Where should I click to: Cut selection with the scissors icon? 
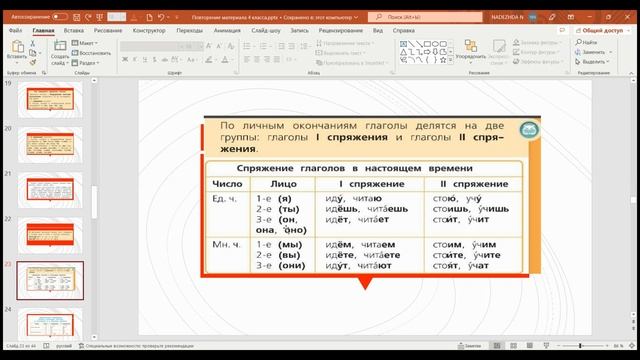33,43
